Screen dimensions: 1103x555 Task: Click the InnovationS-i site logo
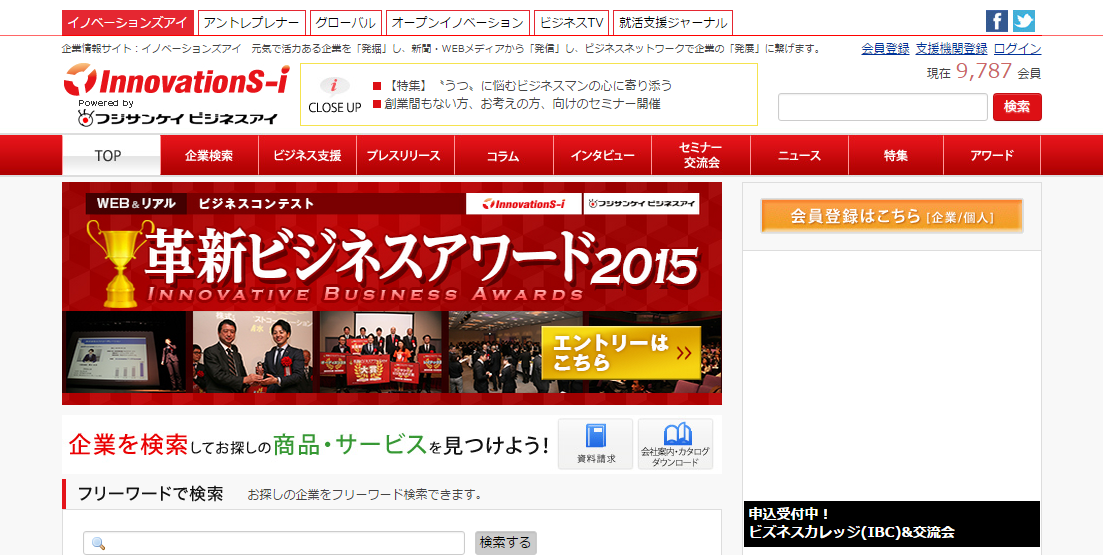coord(176,80)
